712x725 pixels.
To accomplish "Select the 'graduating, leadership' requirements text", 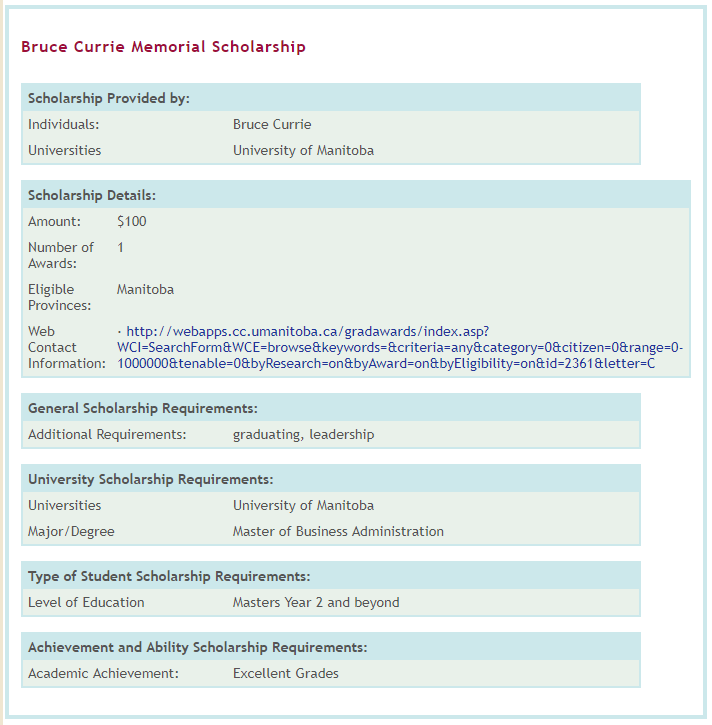I will pos(303,435).
